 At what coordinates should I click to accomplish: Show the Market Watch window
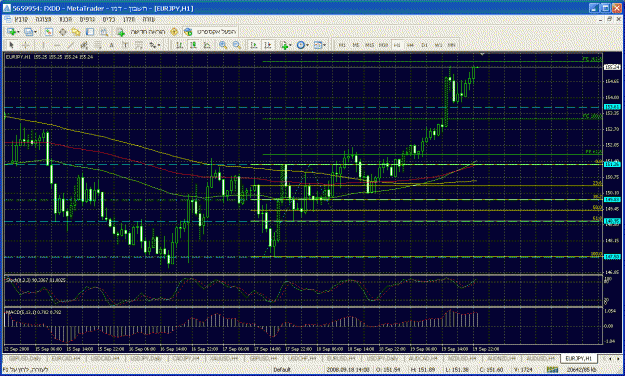point(49,31)
